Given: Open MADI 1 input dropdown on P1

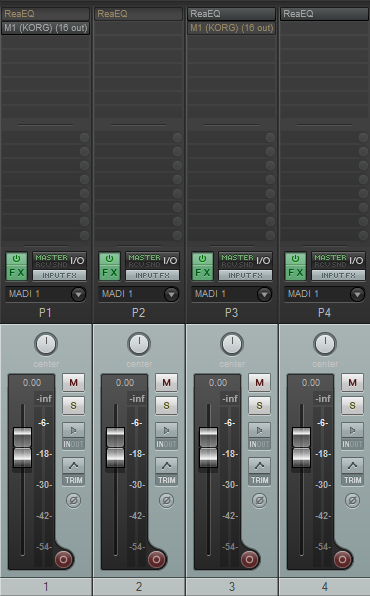Looking at the screenshot, I should click(x=46, y=294).
